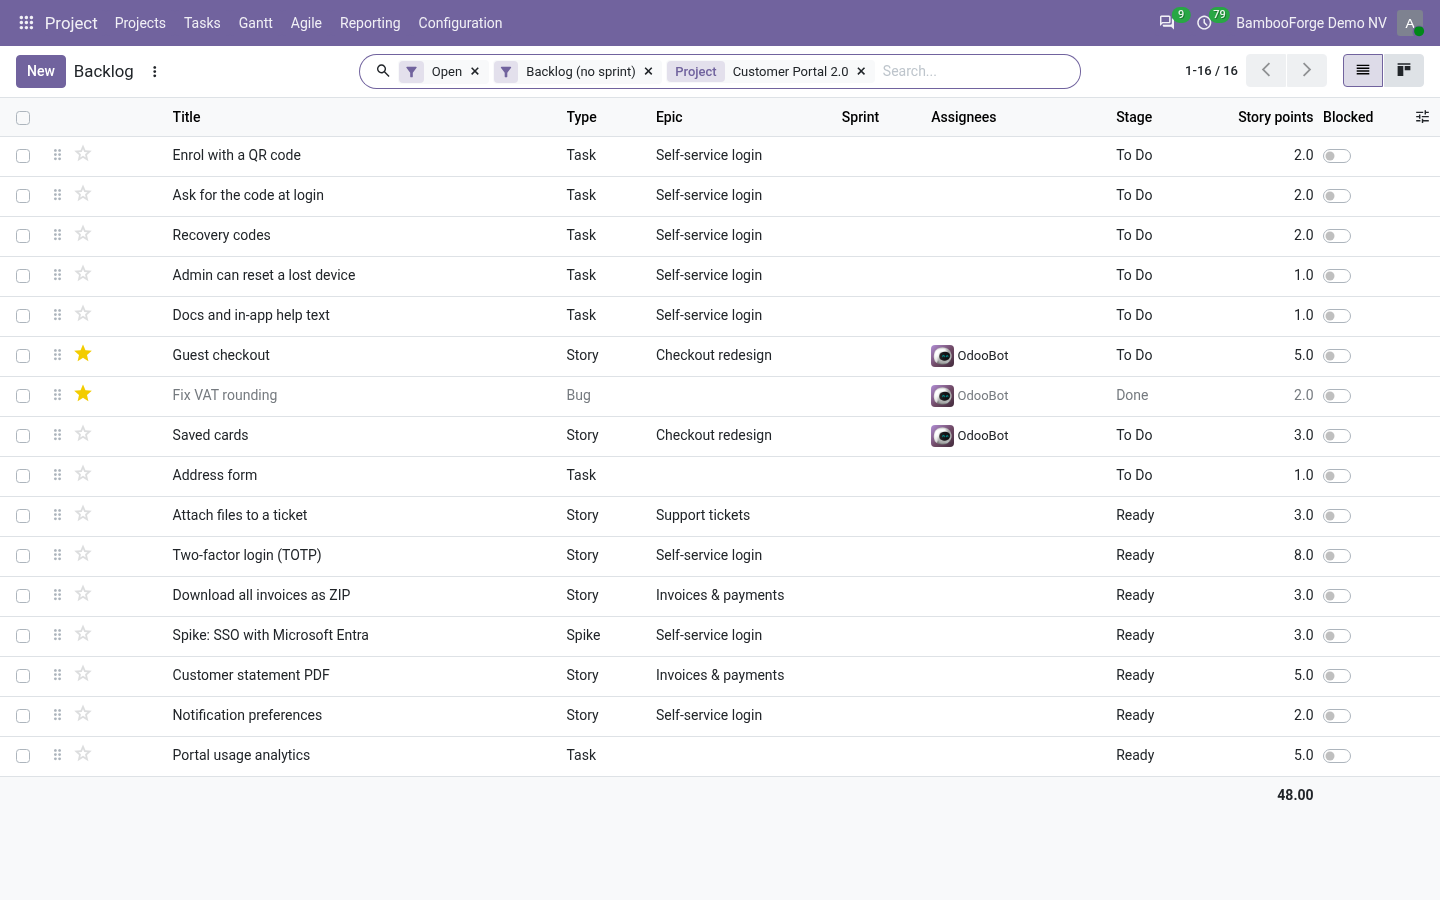Open the Configuration menu

460,23
